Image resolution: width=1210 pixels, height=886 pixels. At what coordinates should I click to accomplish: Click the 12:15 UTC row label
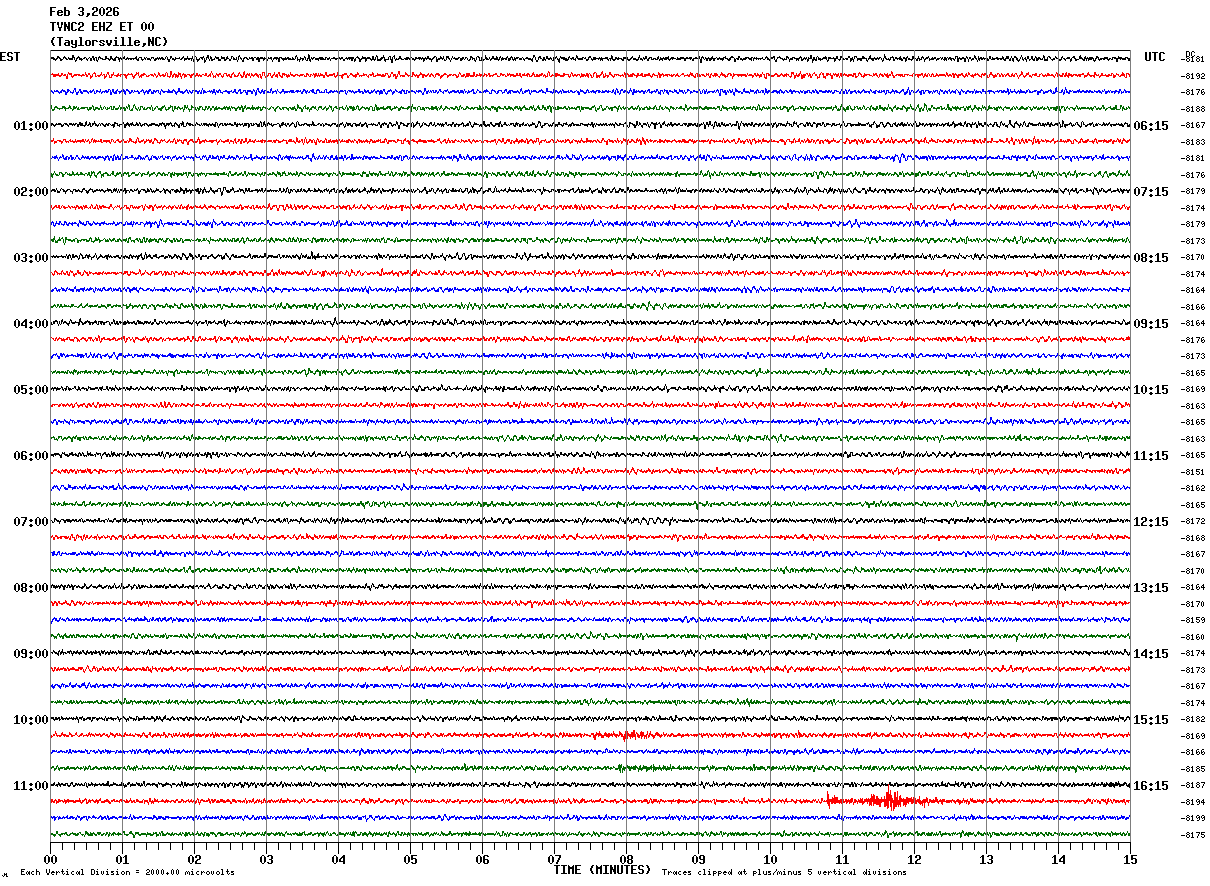1151,522
